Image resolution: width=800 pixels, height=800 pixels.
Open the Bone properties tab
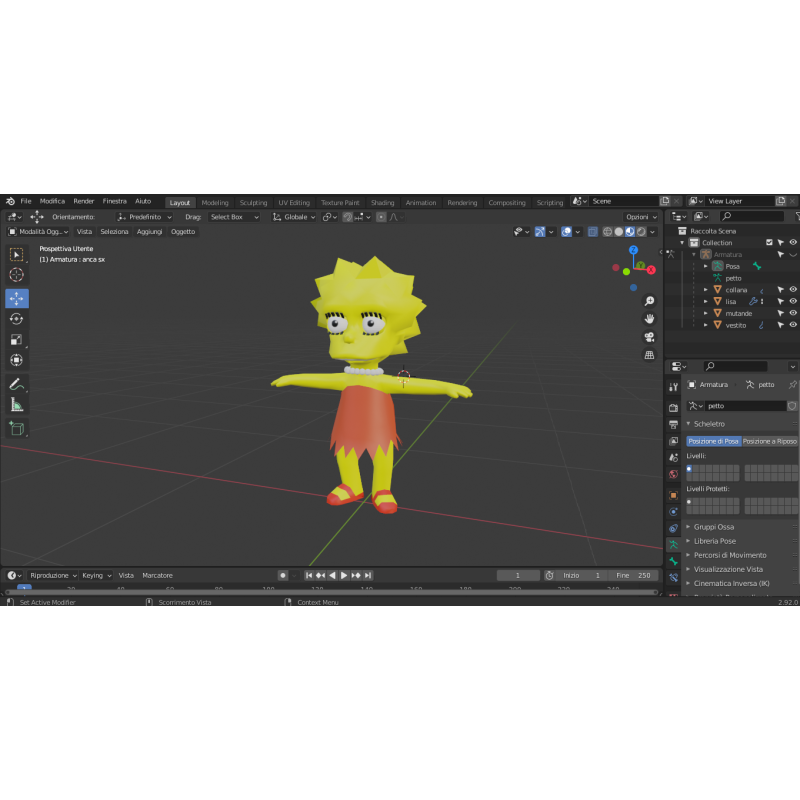pos(673,561)
